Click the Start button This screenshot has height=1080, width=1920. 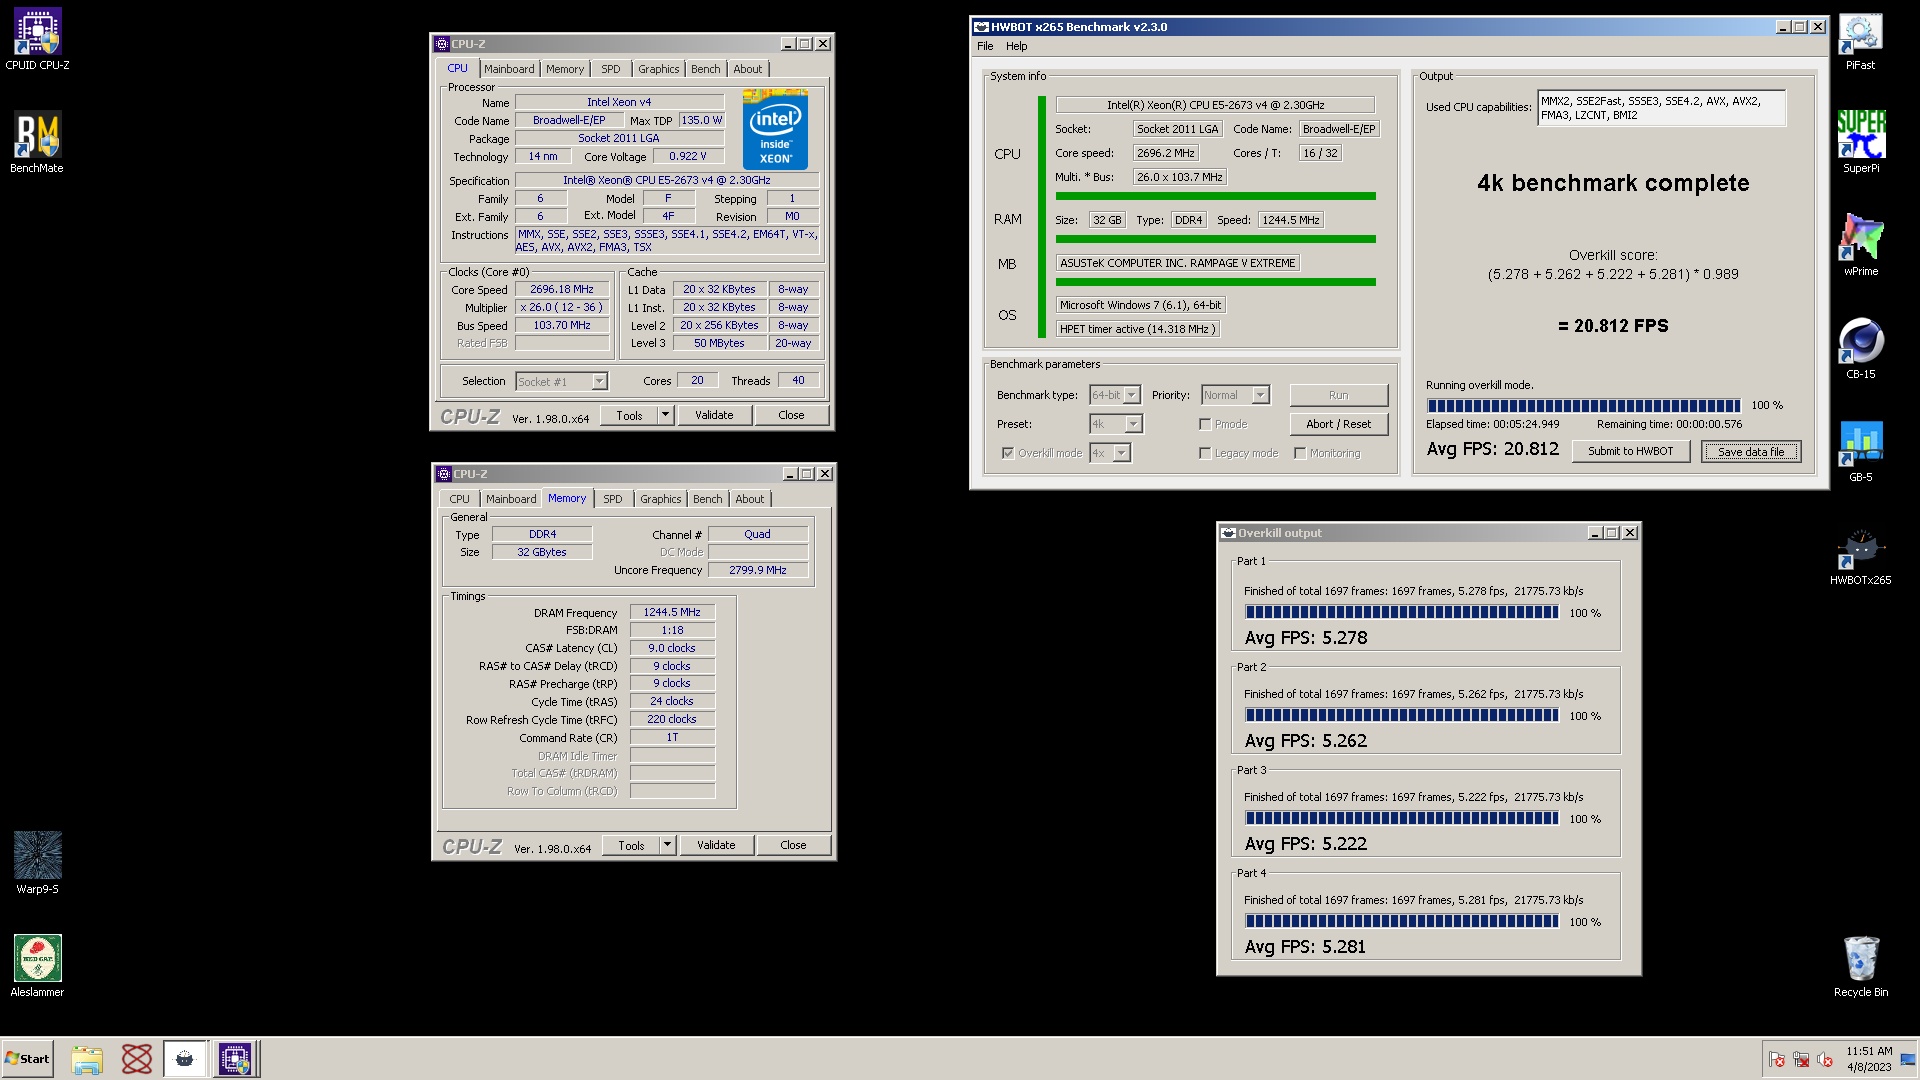[28, 1059]
